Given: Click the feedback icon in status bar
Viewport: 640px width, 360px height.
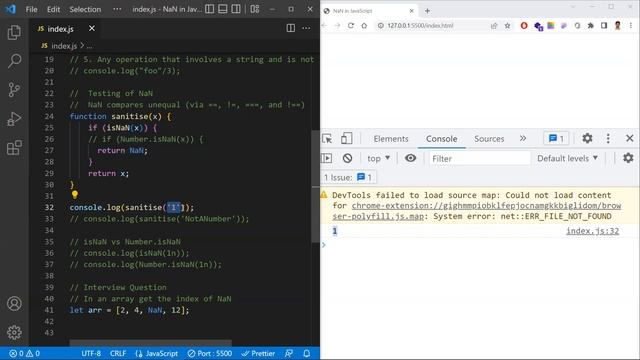Looking at the screenshot, I should (289, 353).
